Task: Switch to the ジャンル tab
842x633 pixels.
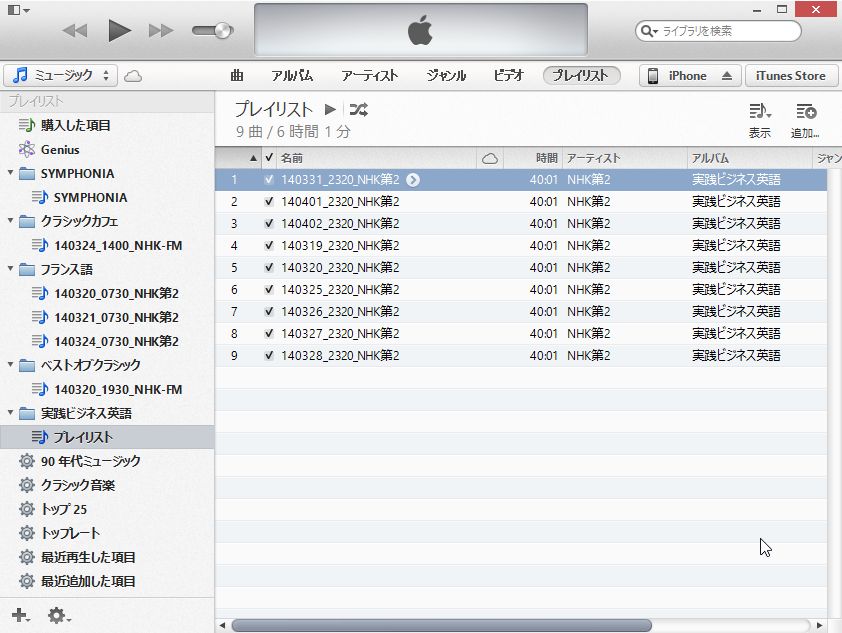Action: (446, 76)
